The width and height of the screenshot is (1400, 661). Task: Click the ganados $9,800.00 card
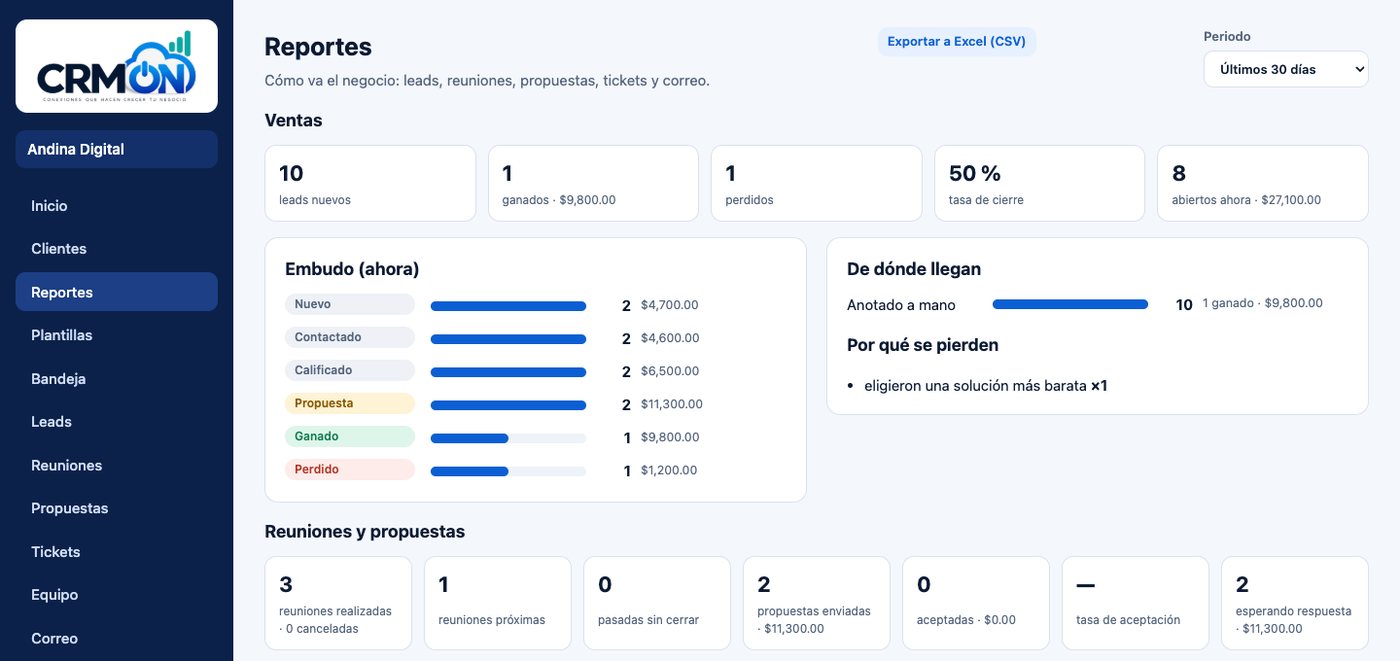point(593,183)
